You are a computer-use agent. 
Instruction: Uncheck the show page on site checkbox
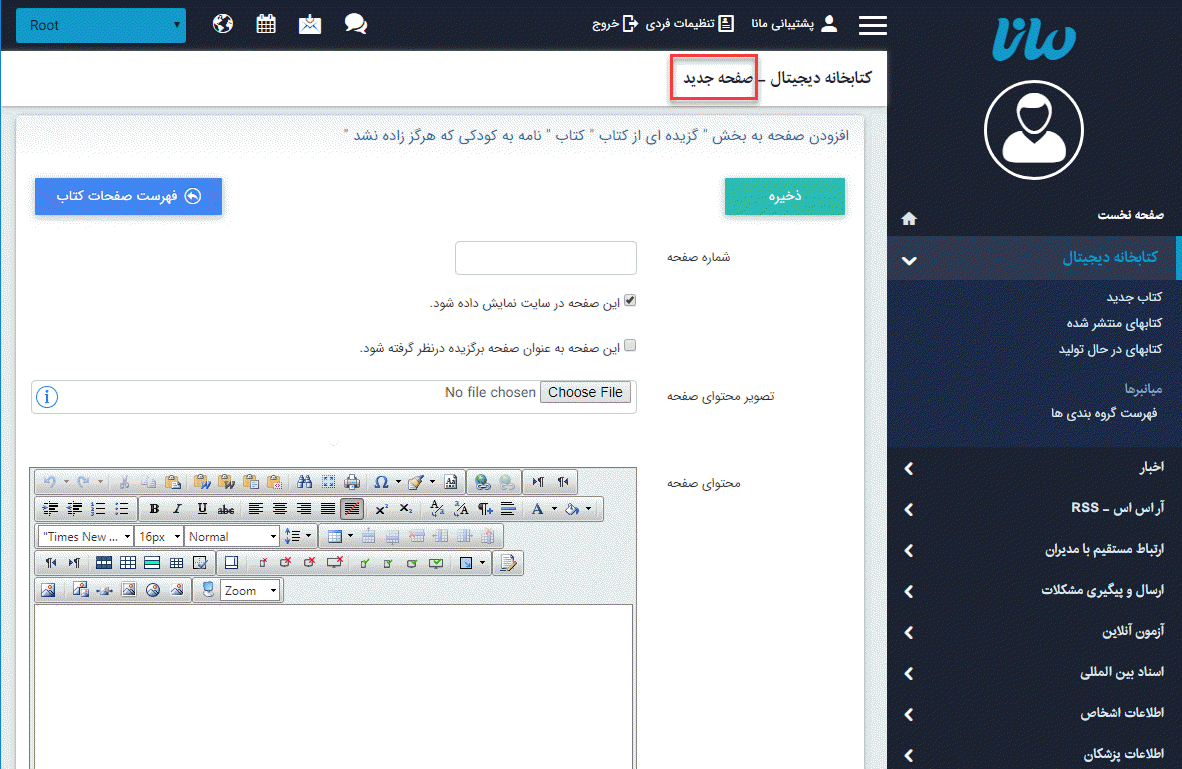pyautogui.click(x=629, y=299)
